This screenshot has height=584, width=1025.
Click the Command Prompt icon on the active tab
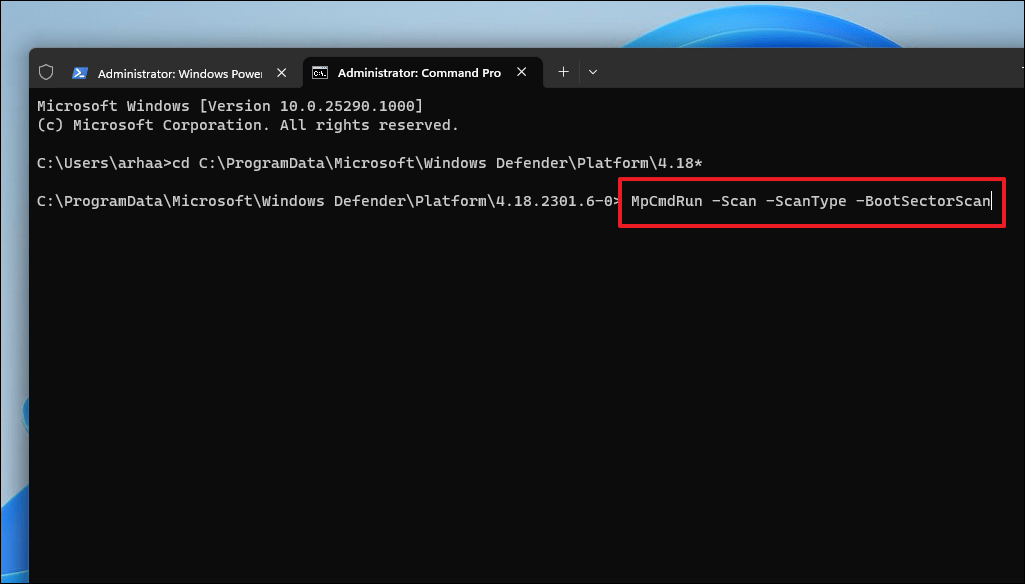click(319, 72)
